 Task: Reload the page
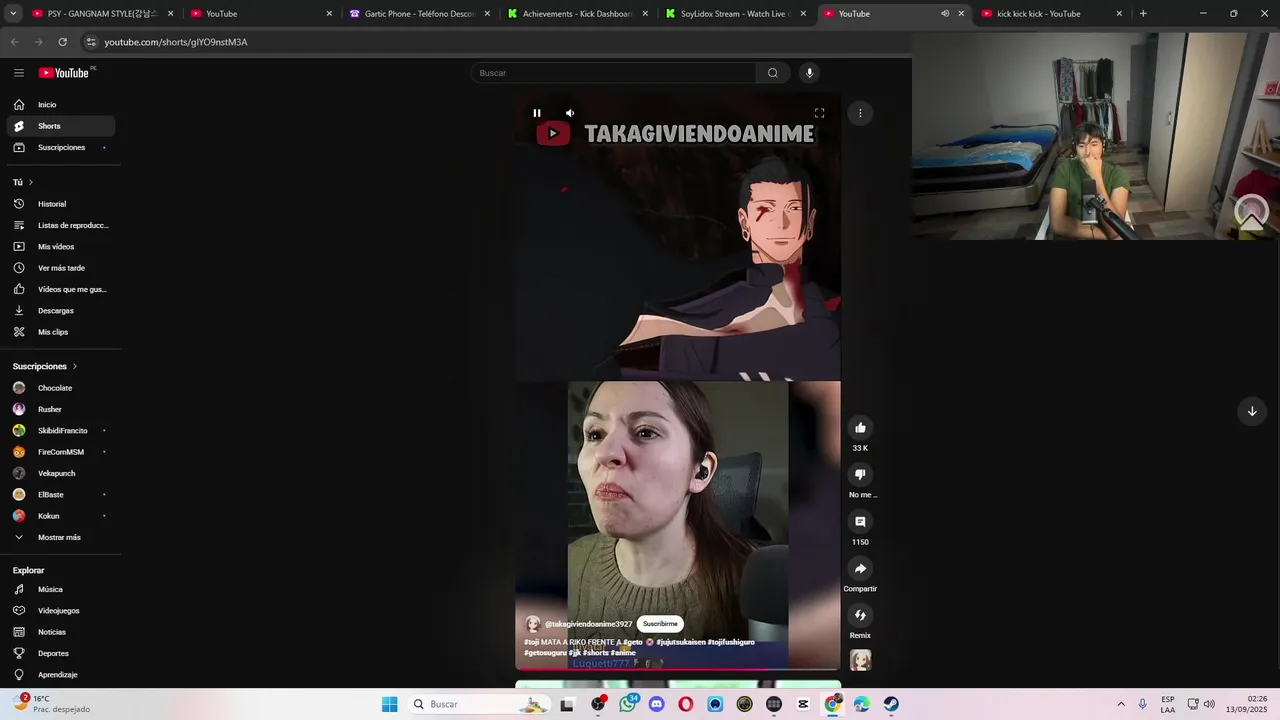(62, 42)
